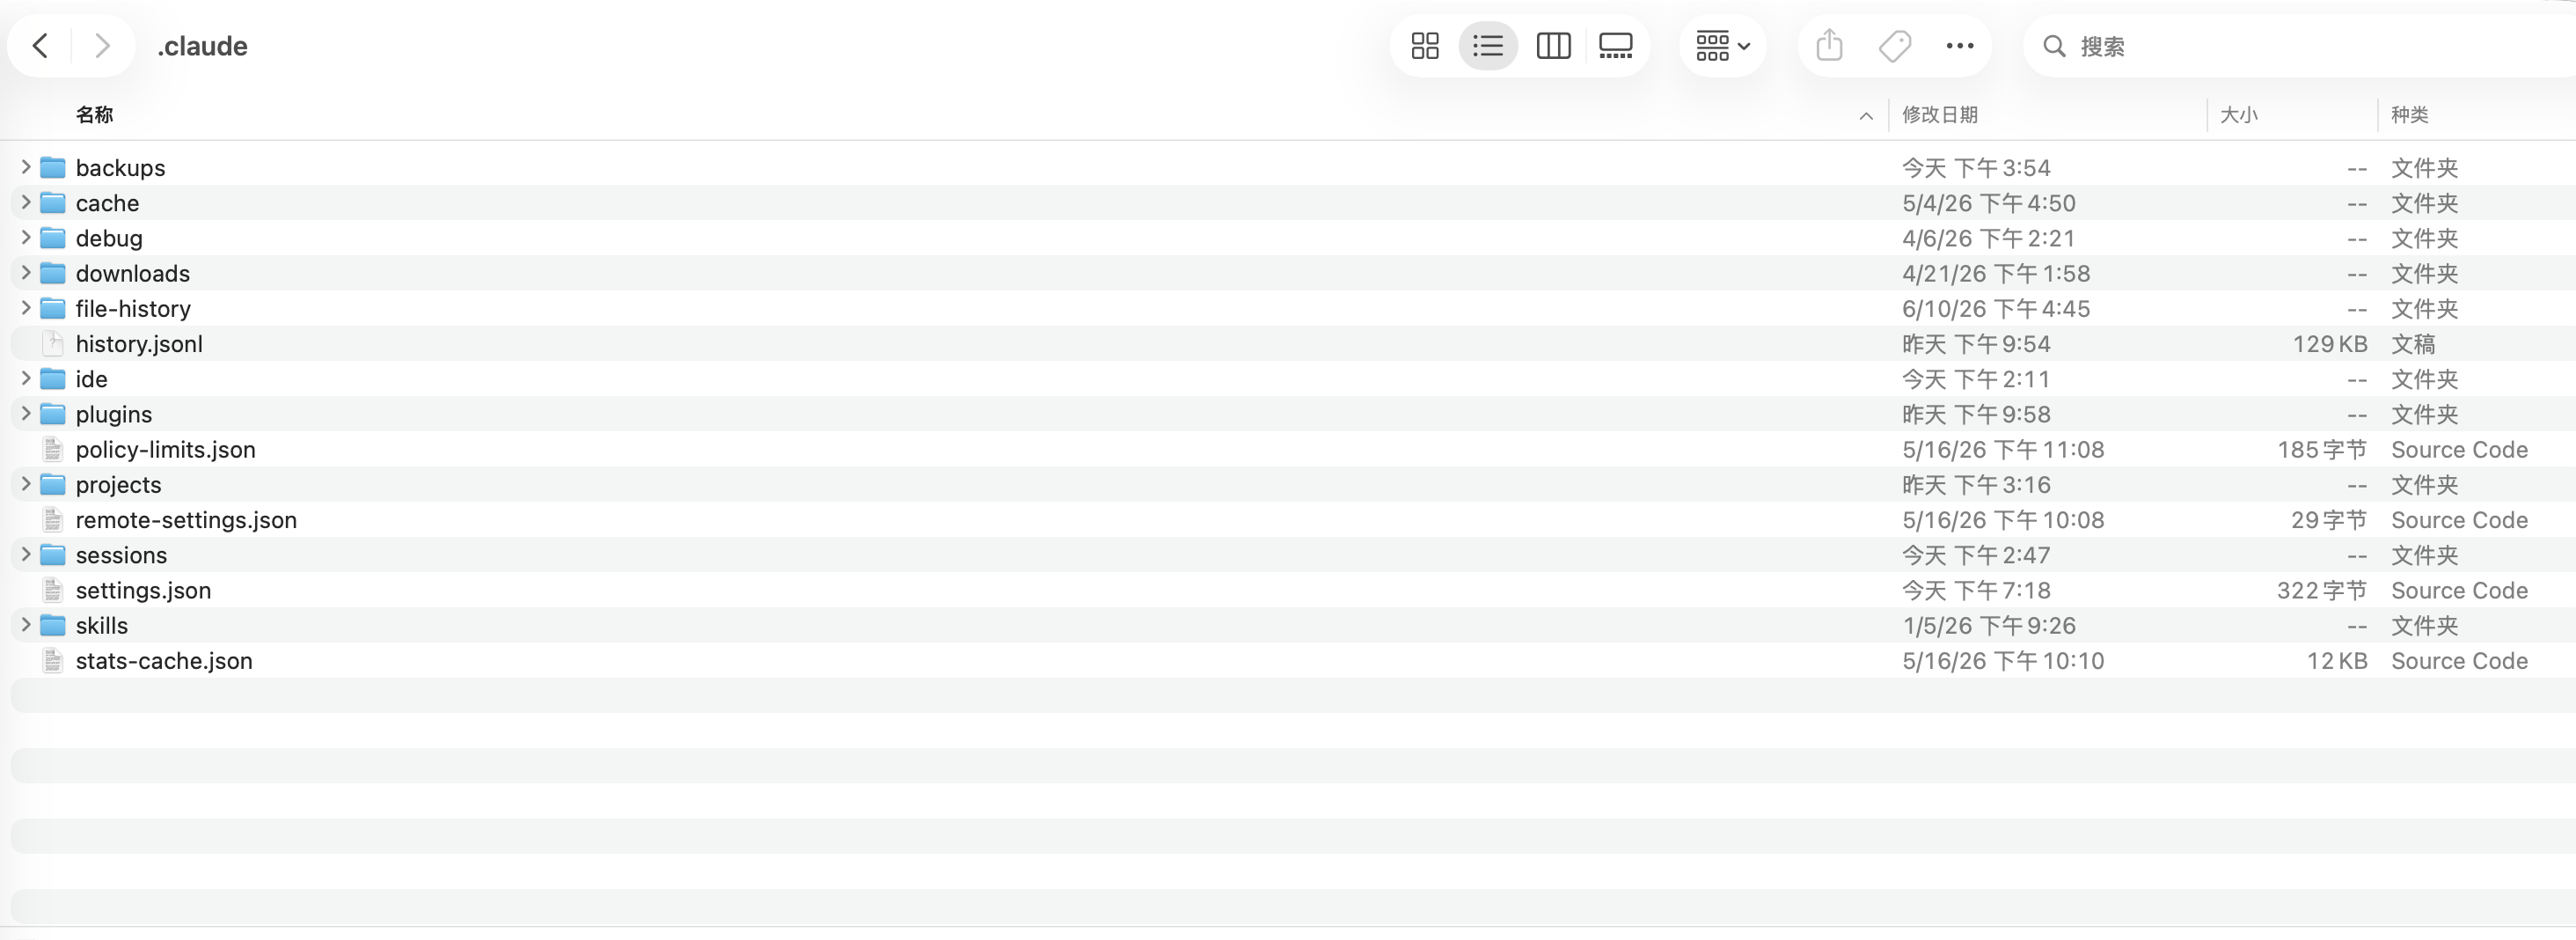The image size is (2576, 940).
Task: Switch to column view
Action: (x=1553, y=46)
